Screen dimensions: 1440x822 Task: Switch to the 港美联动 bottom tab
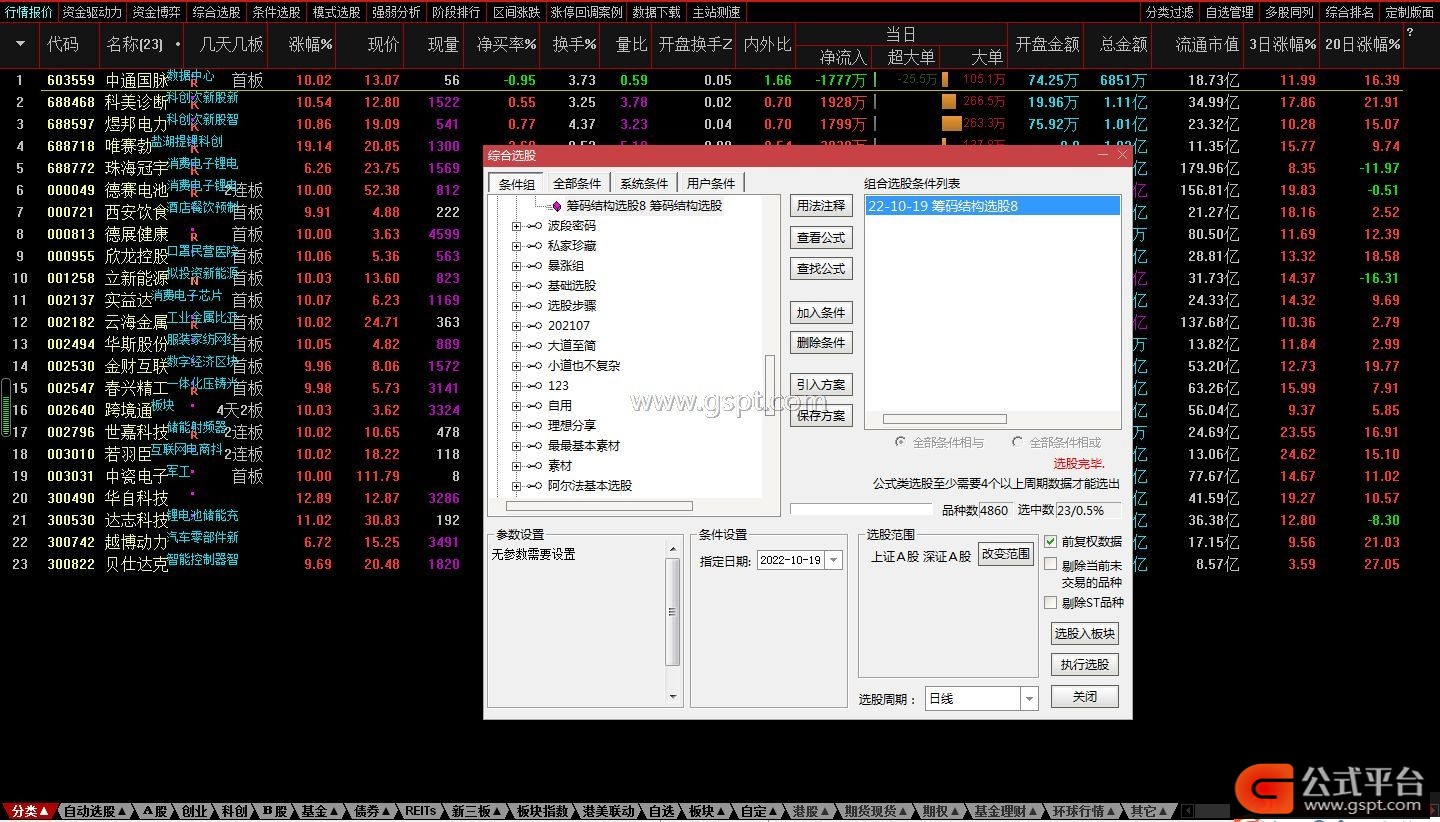pyautogui.click(x=608, y=811)
